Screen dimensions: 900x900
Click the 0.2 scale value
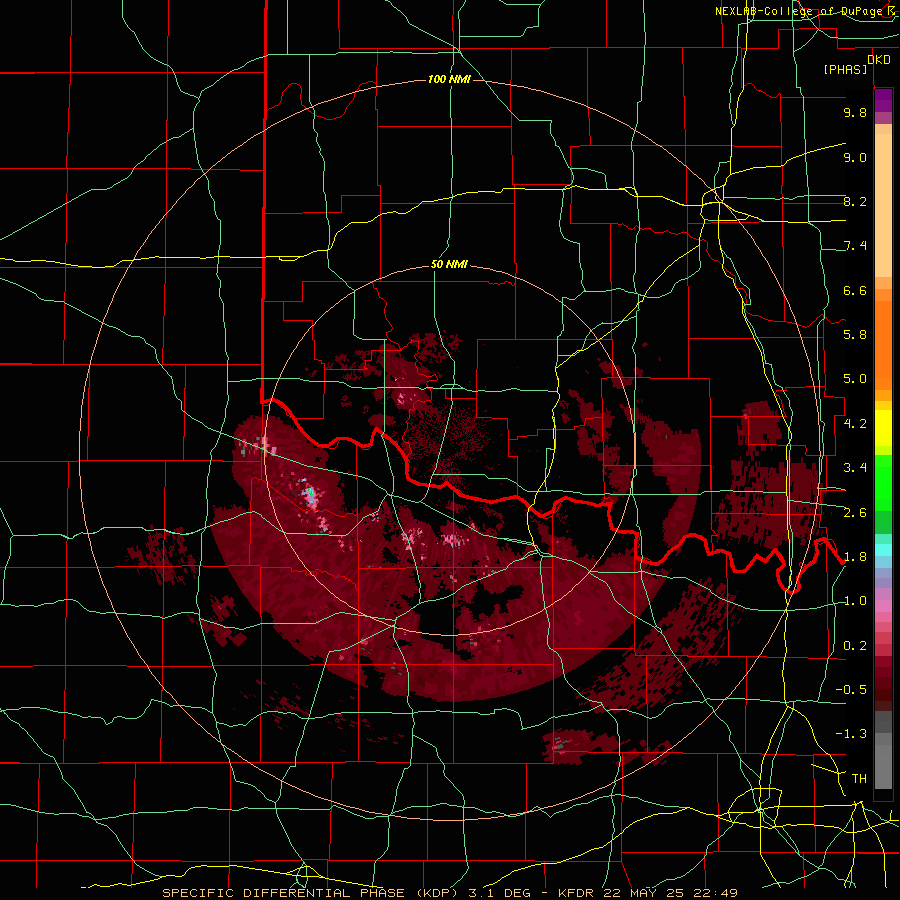(855, 646)
